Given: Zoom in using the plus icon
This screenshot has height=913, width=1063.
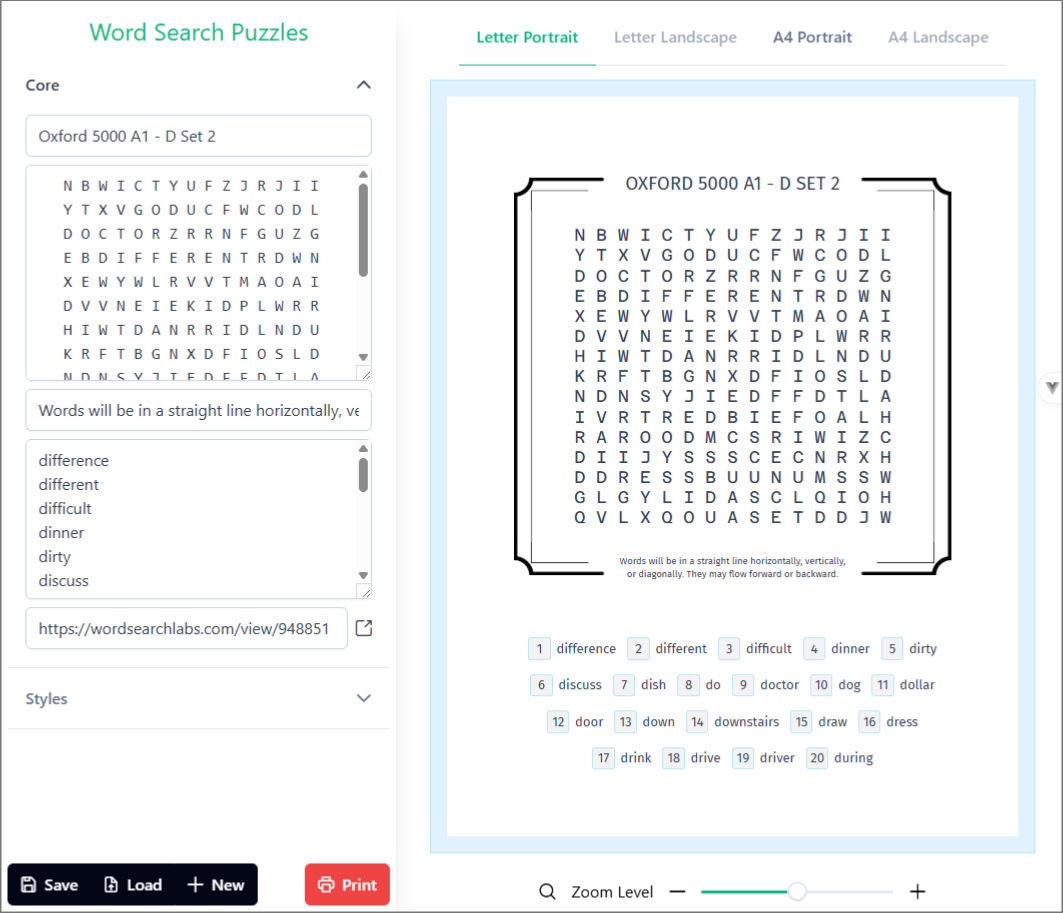Looking at the screenshot, I should [x=917, y=891].
